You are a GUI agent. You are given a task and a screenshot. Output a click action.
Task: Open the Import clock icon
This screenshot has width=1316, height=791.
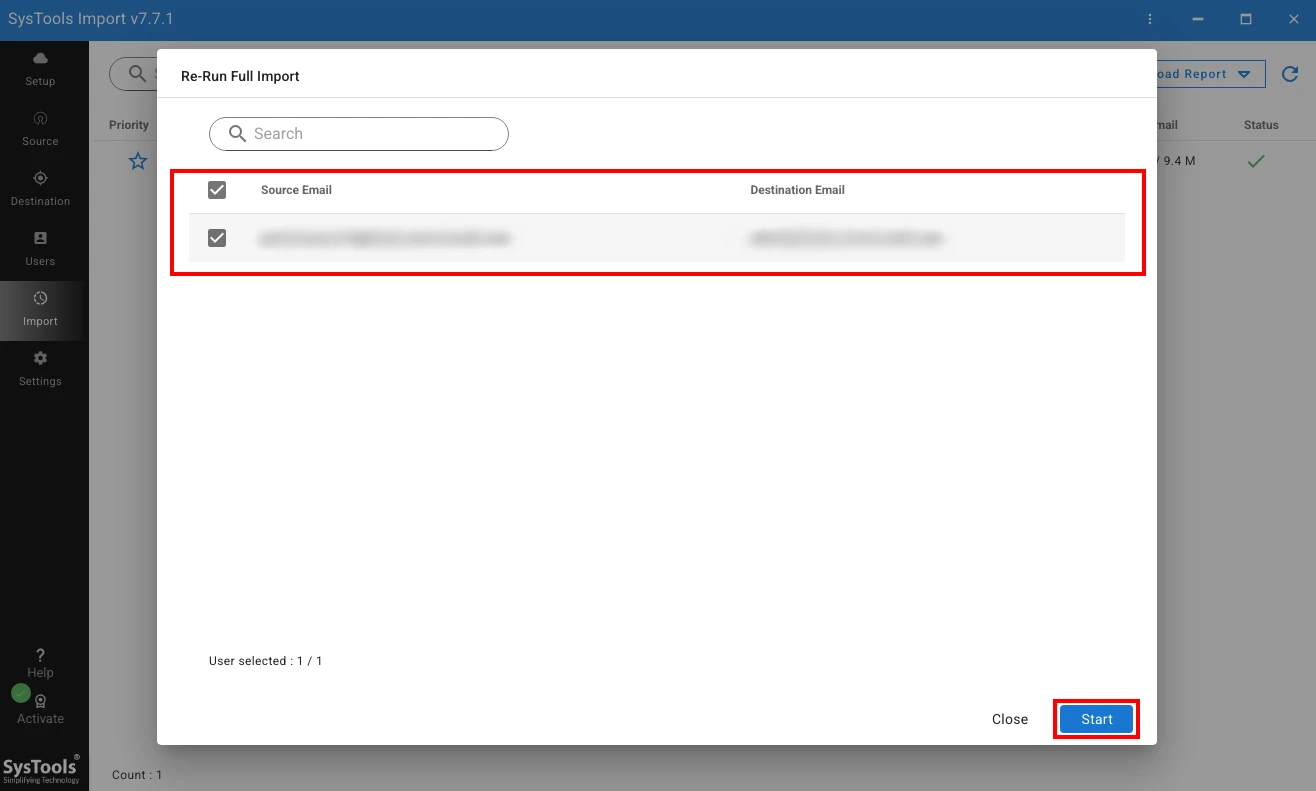pyautogui.click(x=40, y=298)
